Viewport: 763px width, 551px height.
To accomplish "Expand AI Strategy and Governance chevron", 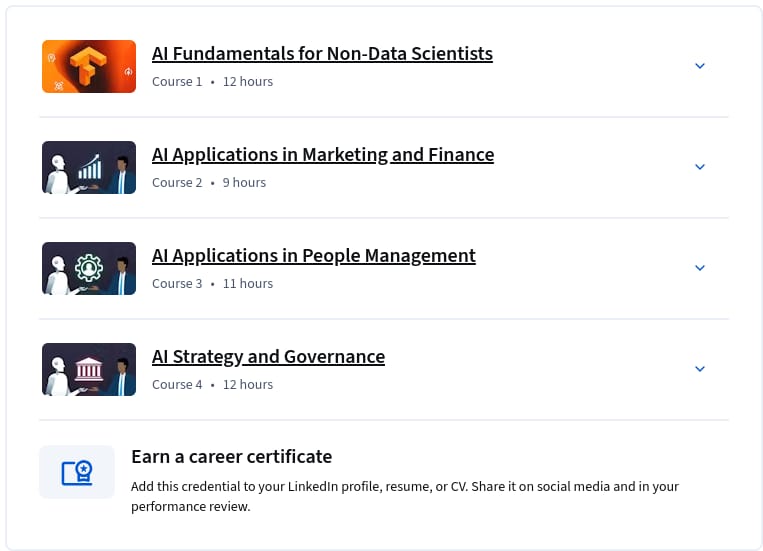I will coord(700,369).
